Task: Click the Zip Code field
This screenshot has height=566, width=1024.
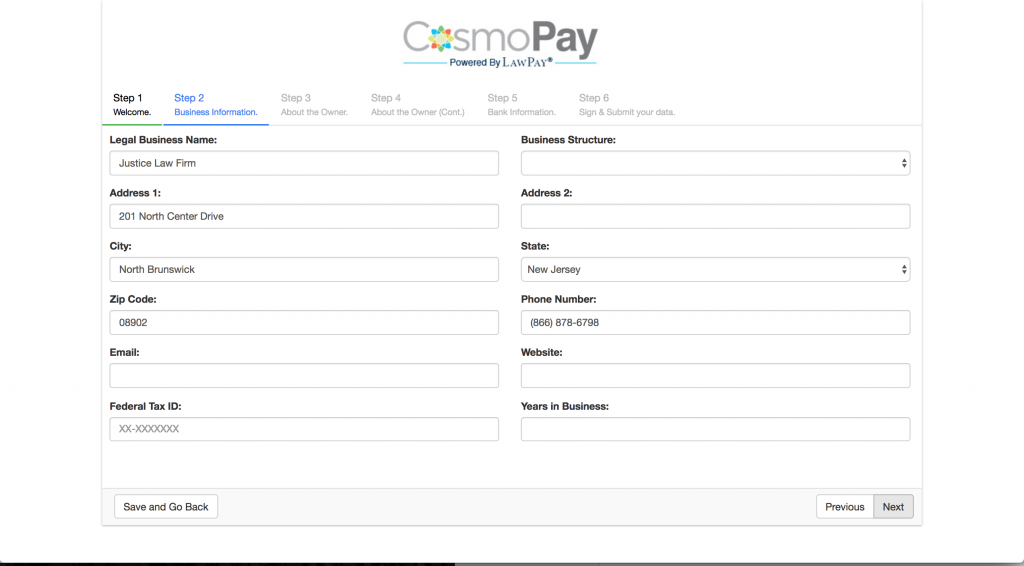Action: click(x=304, y=322)
